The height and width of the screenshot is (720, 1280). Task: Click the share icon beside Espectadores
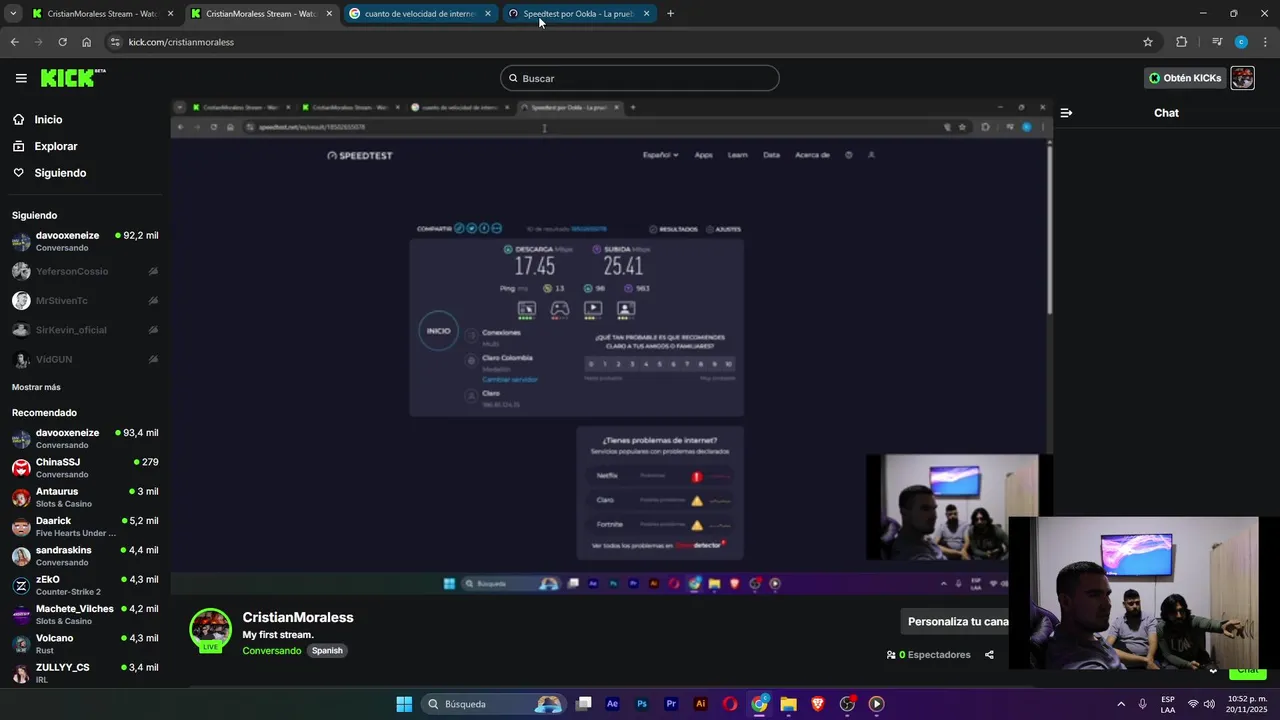point(989,655)
